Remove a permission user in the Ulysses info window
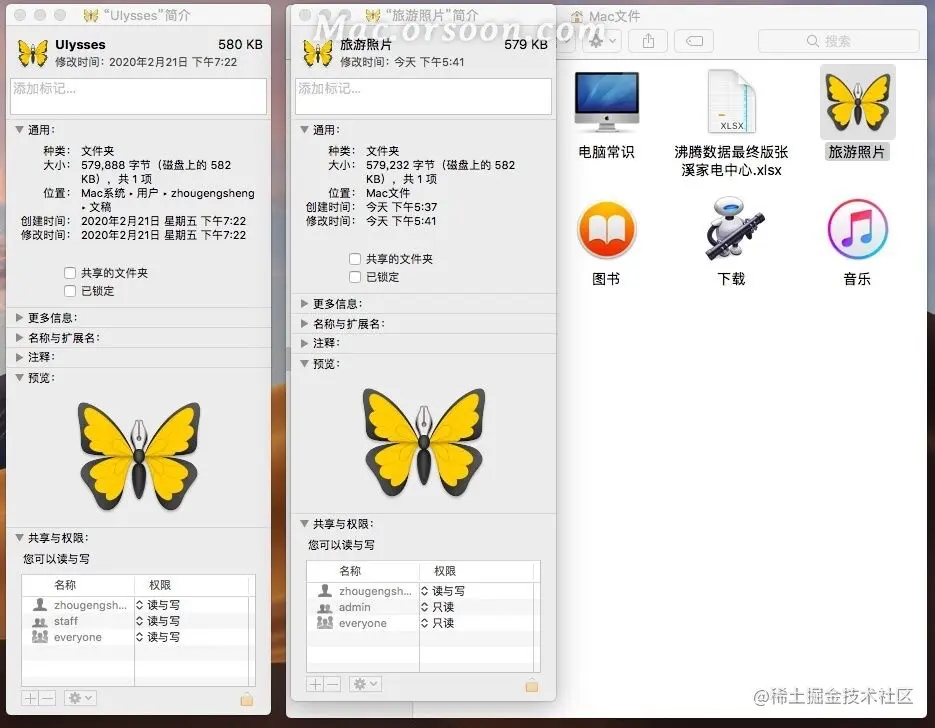Image resolution: width=935 pixels, height=728 pixels. tap(48, 698)
